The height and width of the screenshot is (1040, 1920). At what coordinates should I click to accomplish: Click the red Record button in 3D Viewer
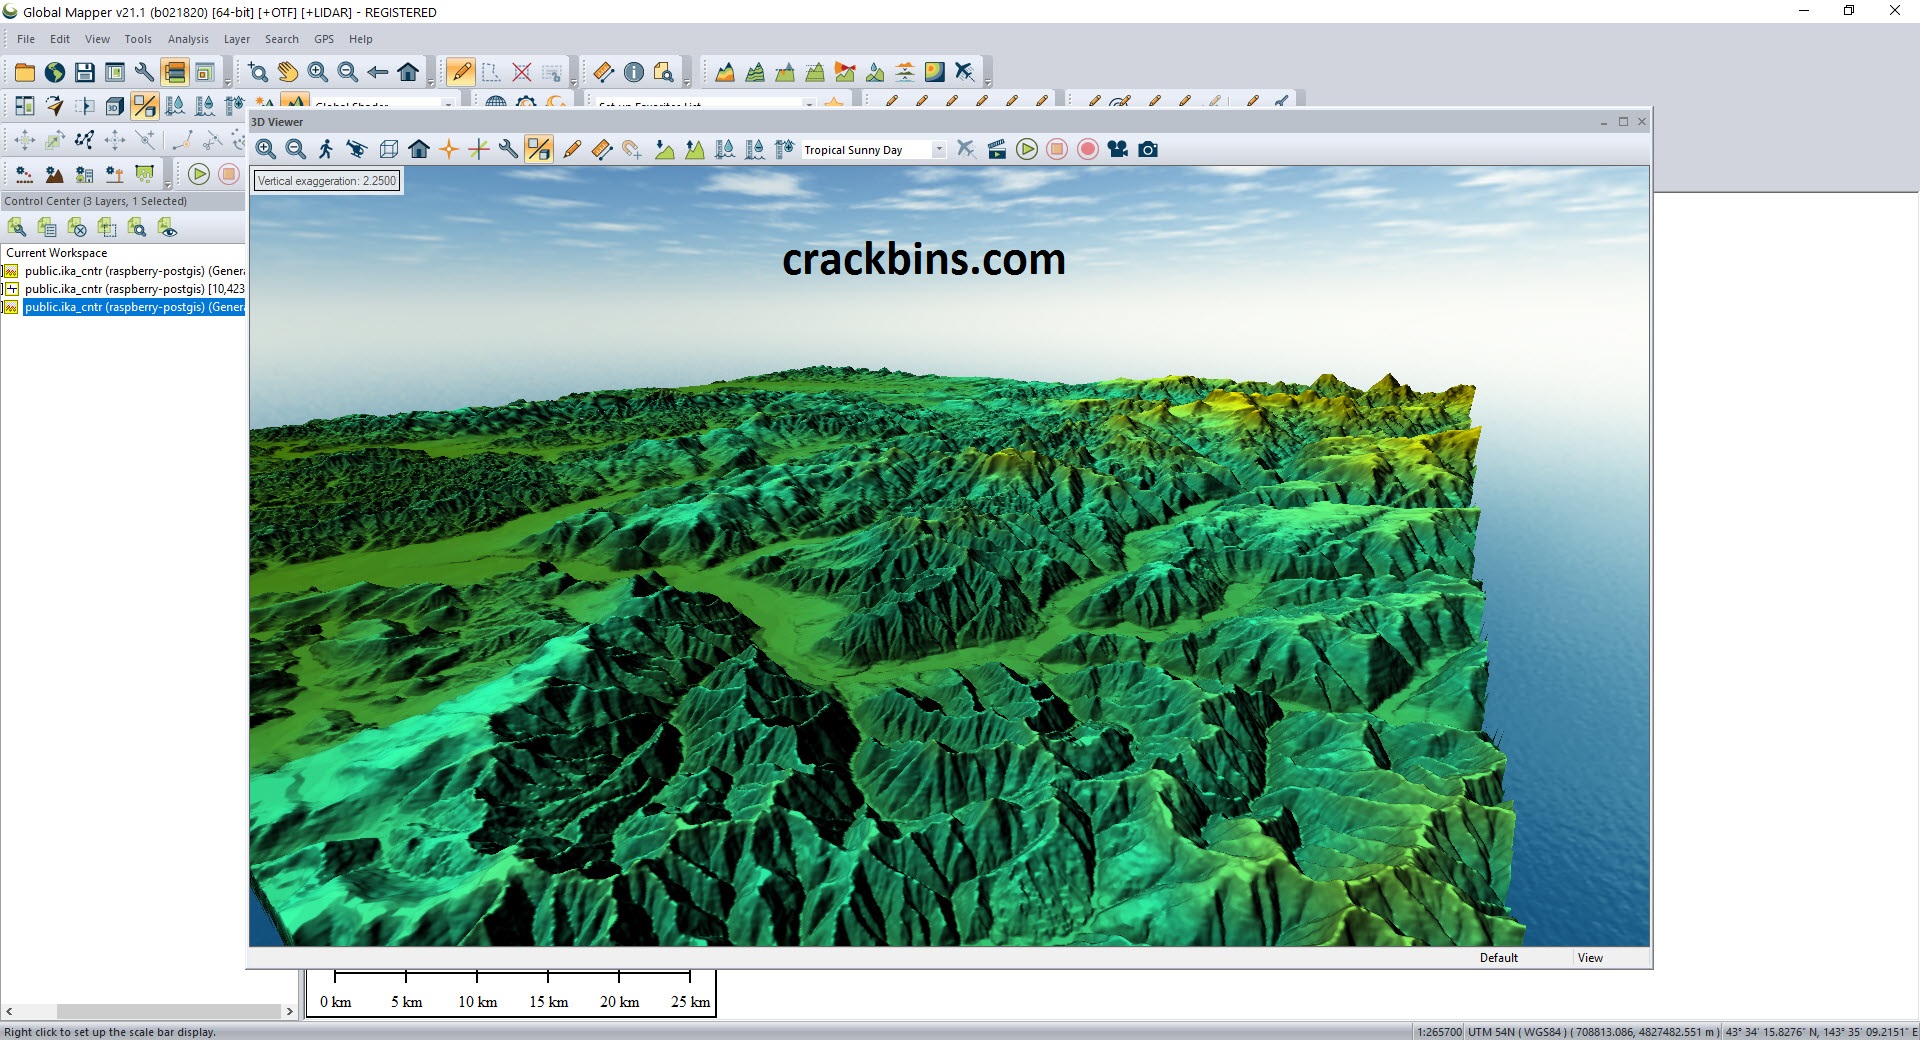(1088, 149)
